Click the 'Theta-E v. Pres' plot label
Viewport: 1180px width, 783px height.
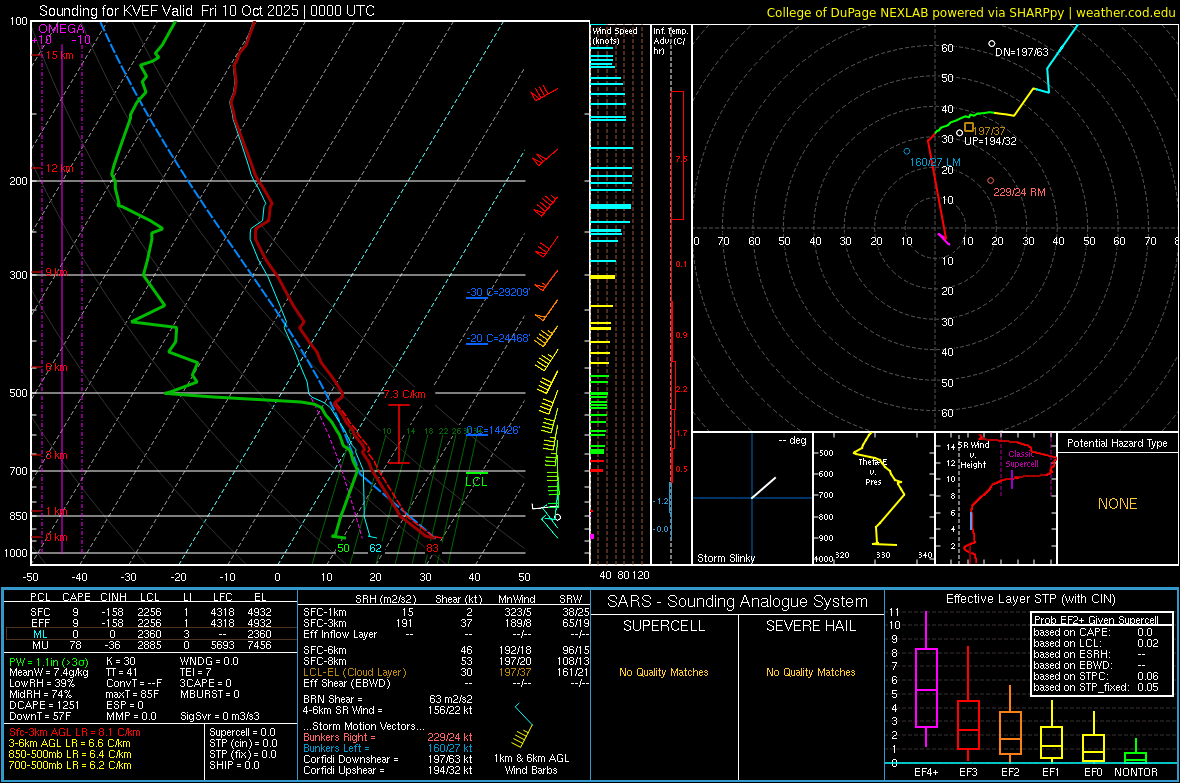click(x=873, y=472)
